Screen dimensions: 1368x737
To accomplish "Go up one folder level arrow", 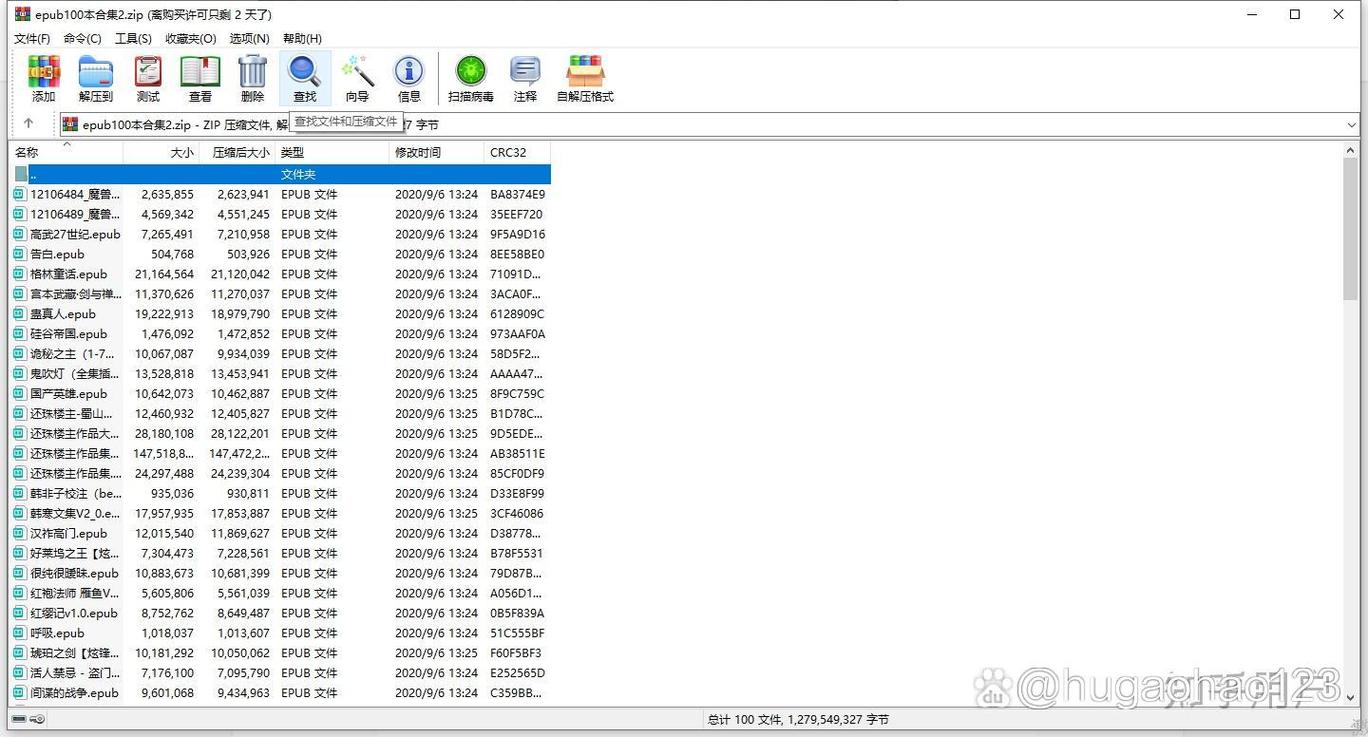I will pos(28,124).
